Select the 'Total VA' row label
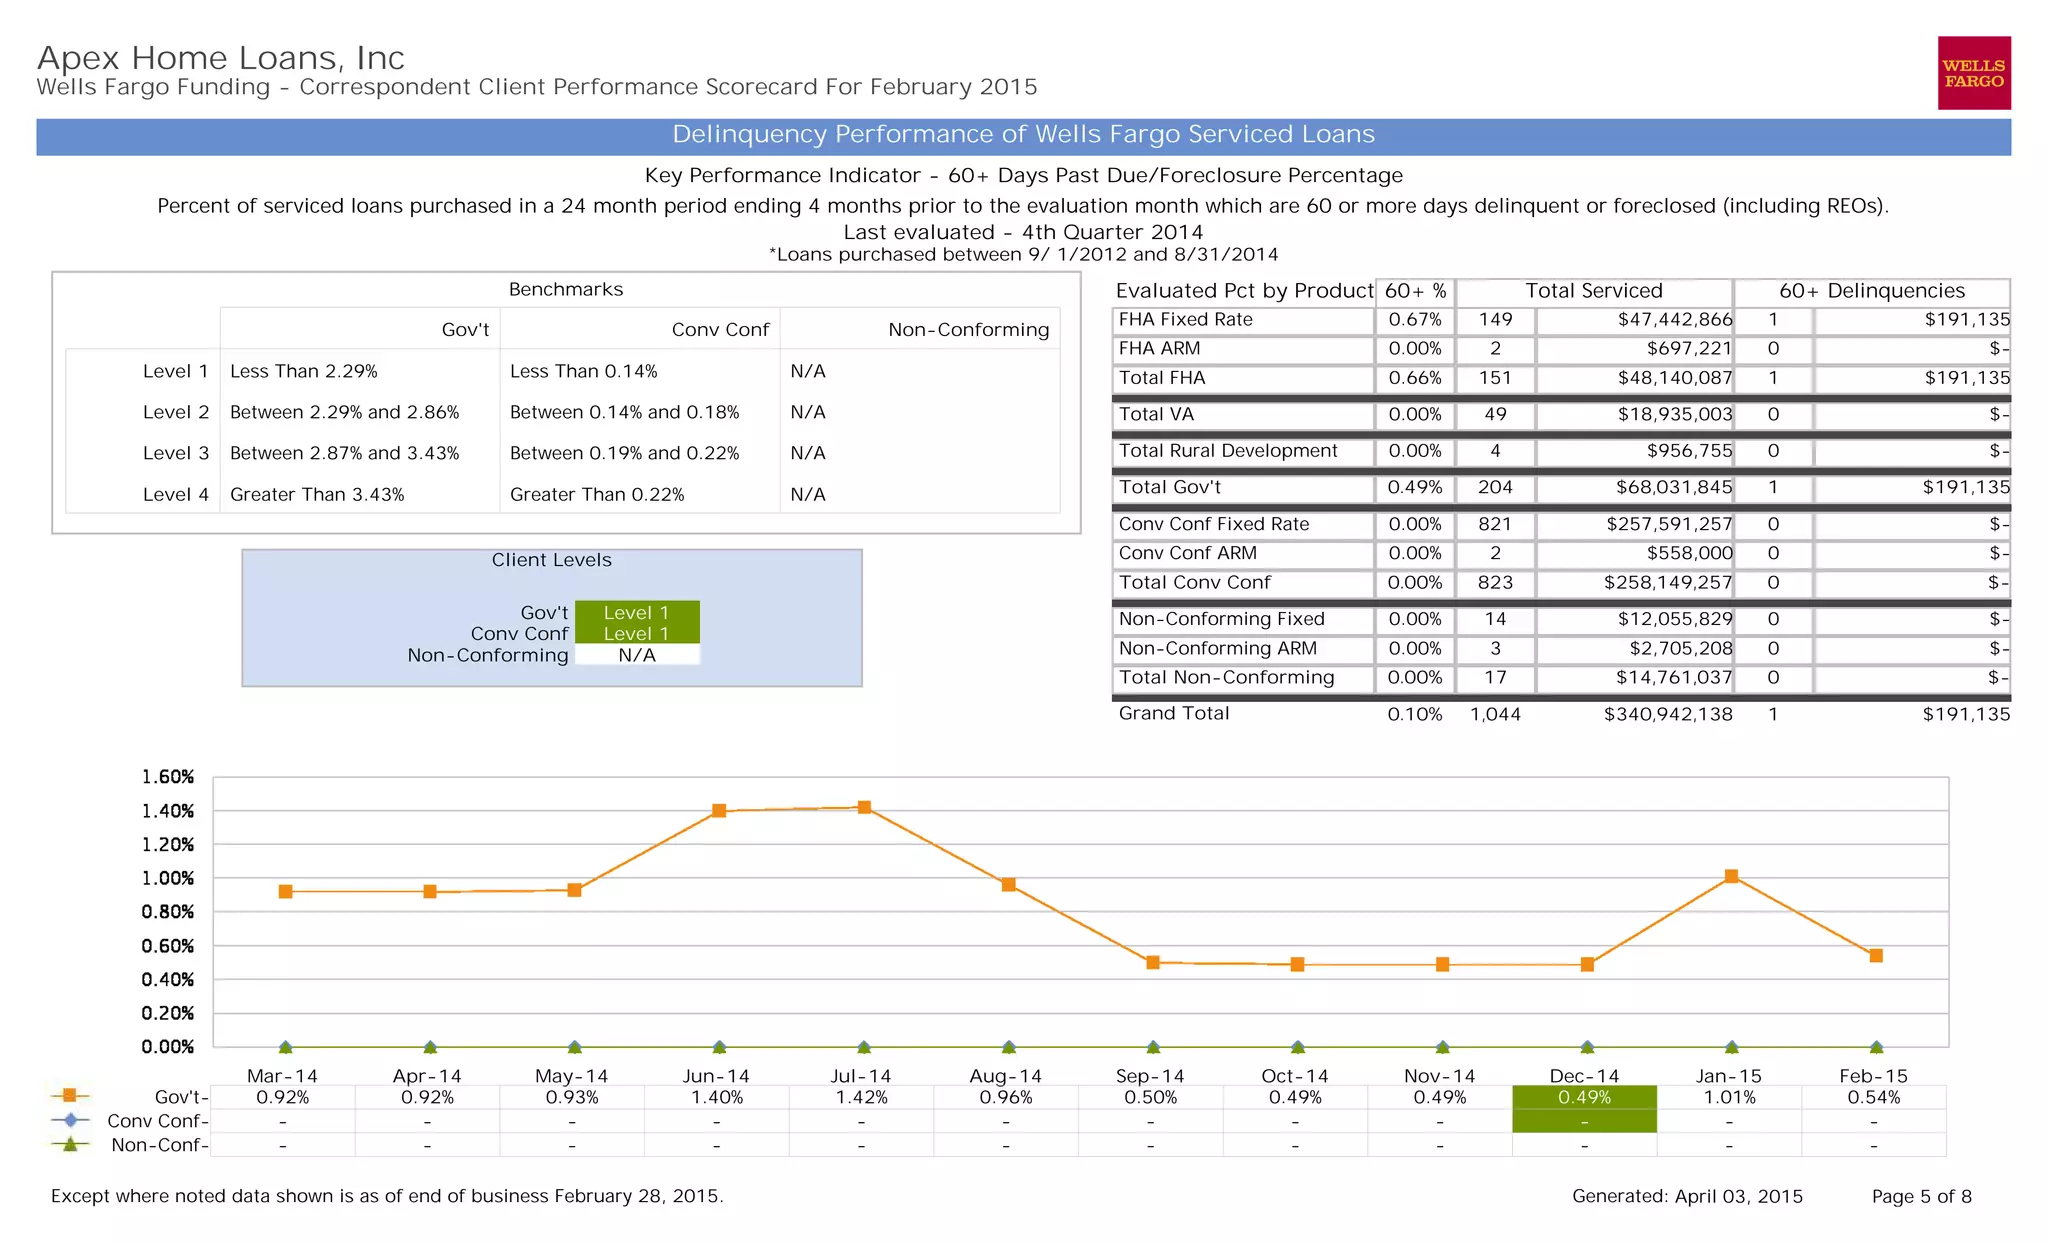The image size is (2048, 1243). pos(1156,414)
